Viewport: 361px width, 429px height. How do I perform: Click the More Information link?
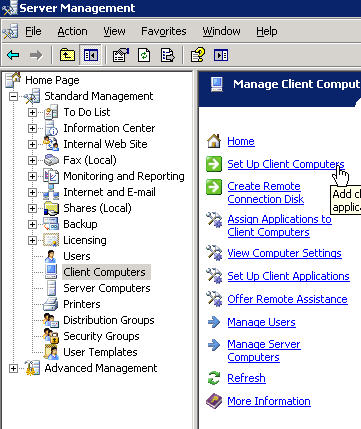click(x=269, y=401)
